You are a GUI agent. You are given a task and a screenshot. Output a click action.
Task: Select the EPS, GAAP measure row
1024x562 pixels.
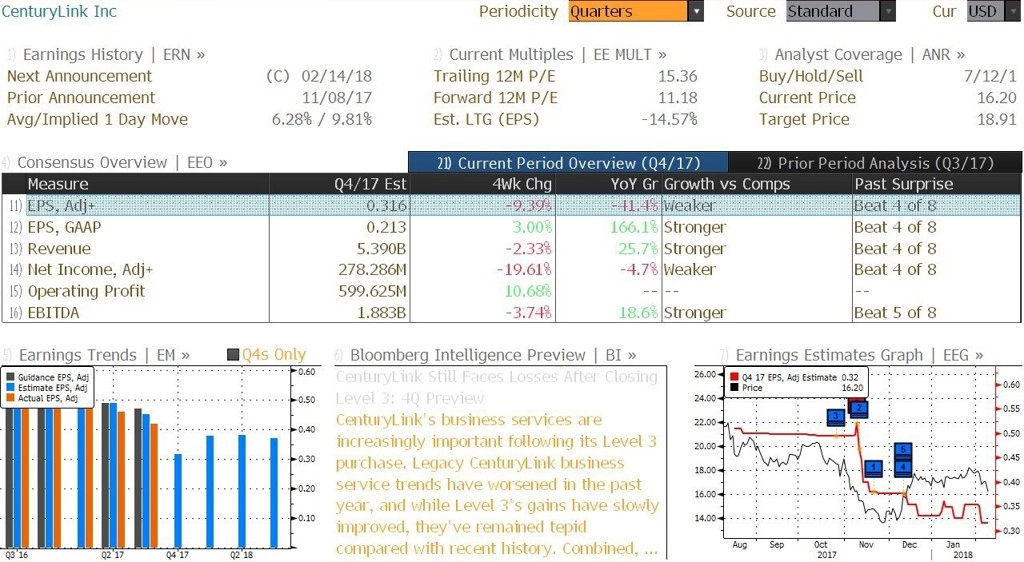click(511, 227)
